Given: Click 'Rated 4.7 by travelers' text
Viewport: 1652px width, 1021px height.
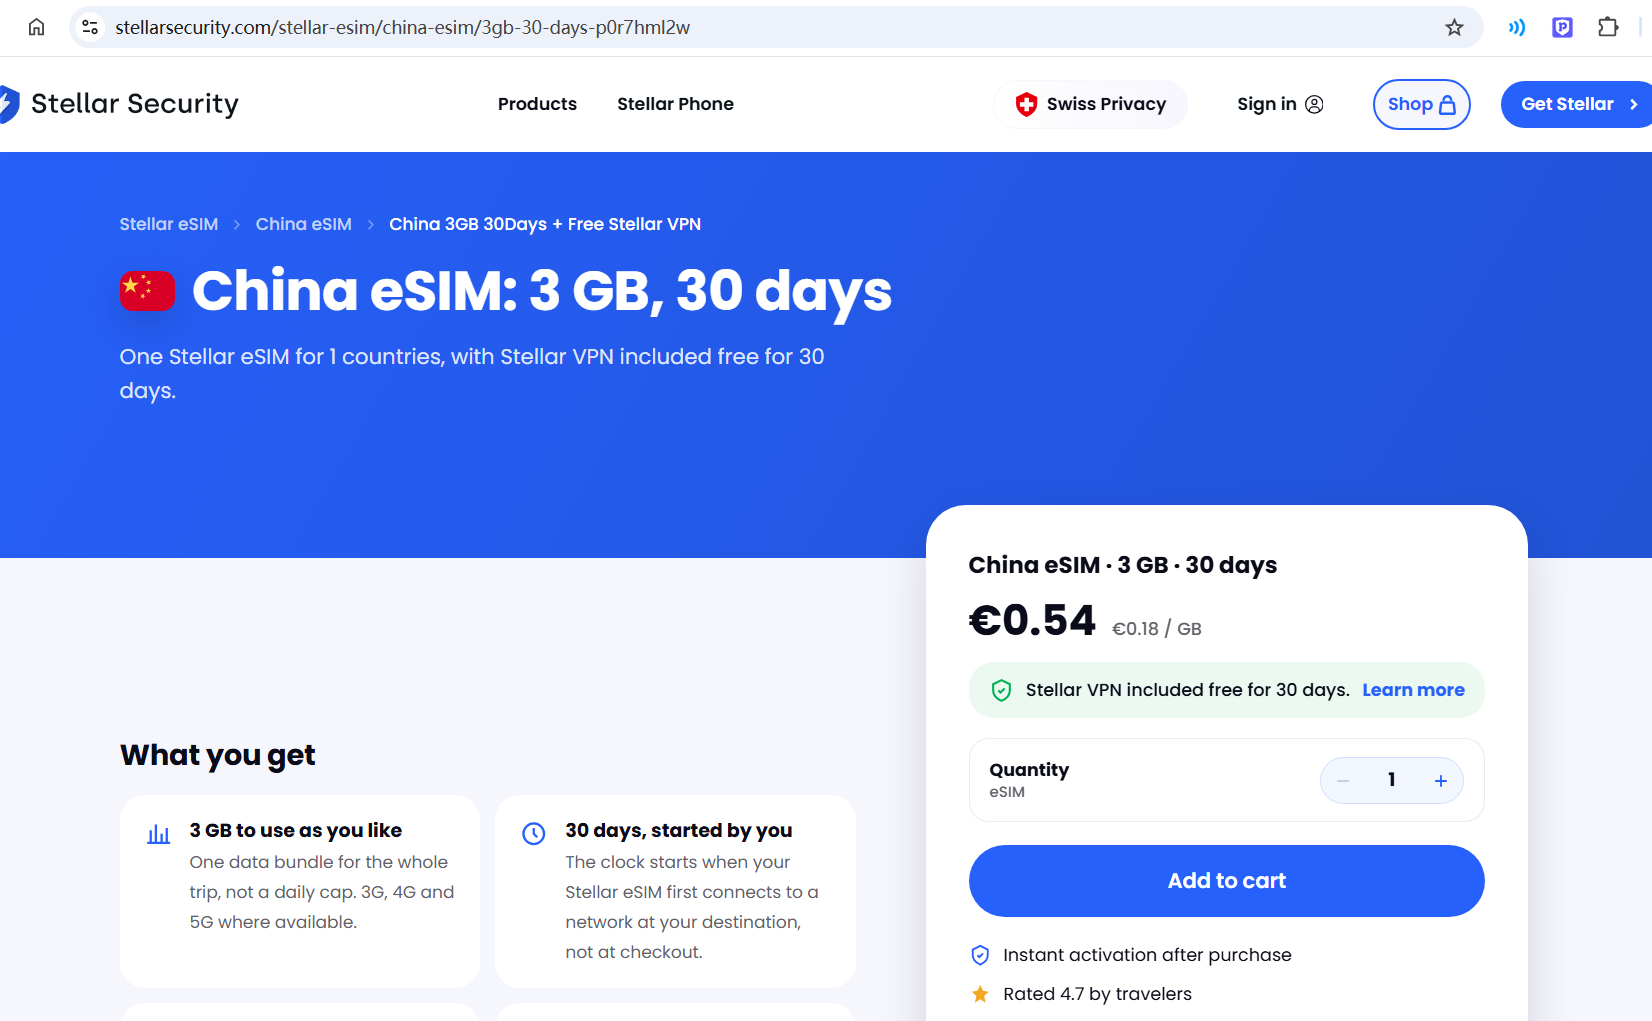Looking at the screenshot, I should click(x=1097, y=994).
